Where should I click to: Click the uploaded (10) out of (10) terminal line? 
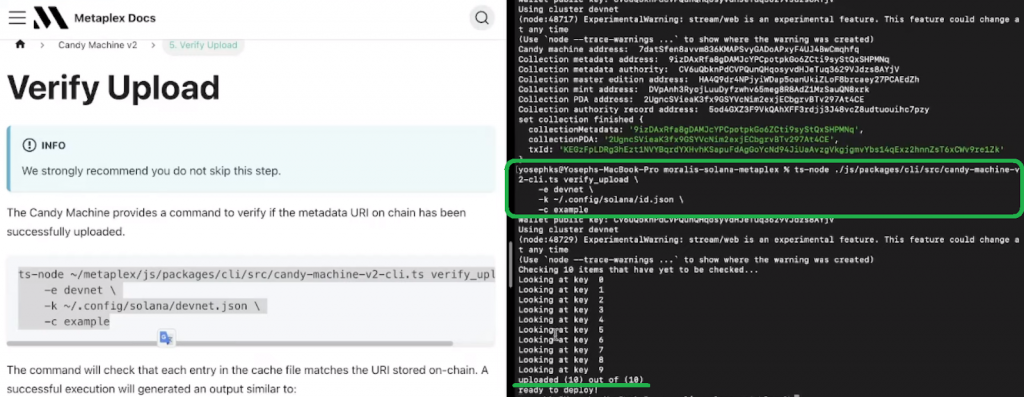pyautogui.click(x=581, y=380)
